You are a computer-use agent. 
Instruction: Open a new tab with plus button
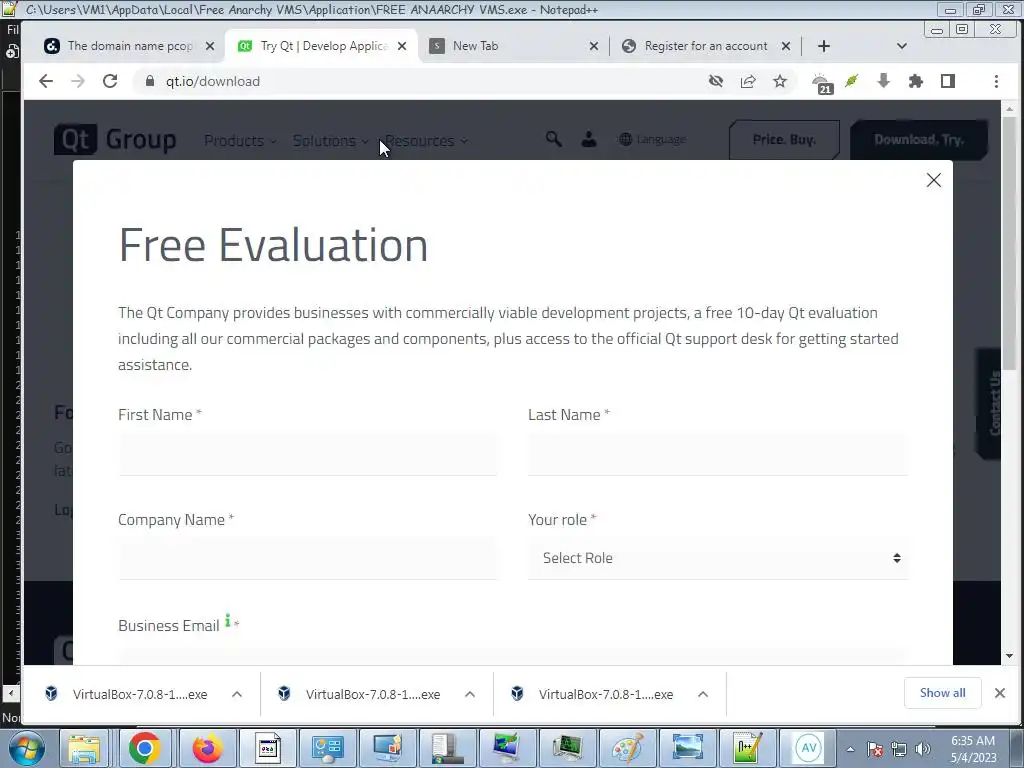[x=824, y=46]
